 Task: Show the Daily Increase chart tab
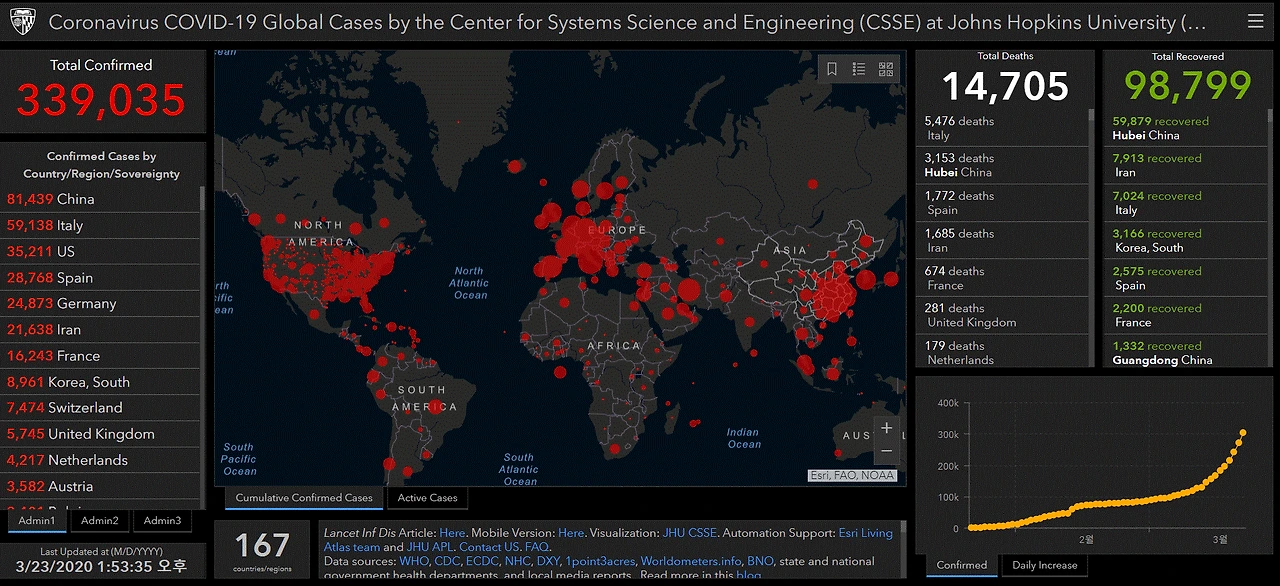(1045, 565)
